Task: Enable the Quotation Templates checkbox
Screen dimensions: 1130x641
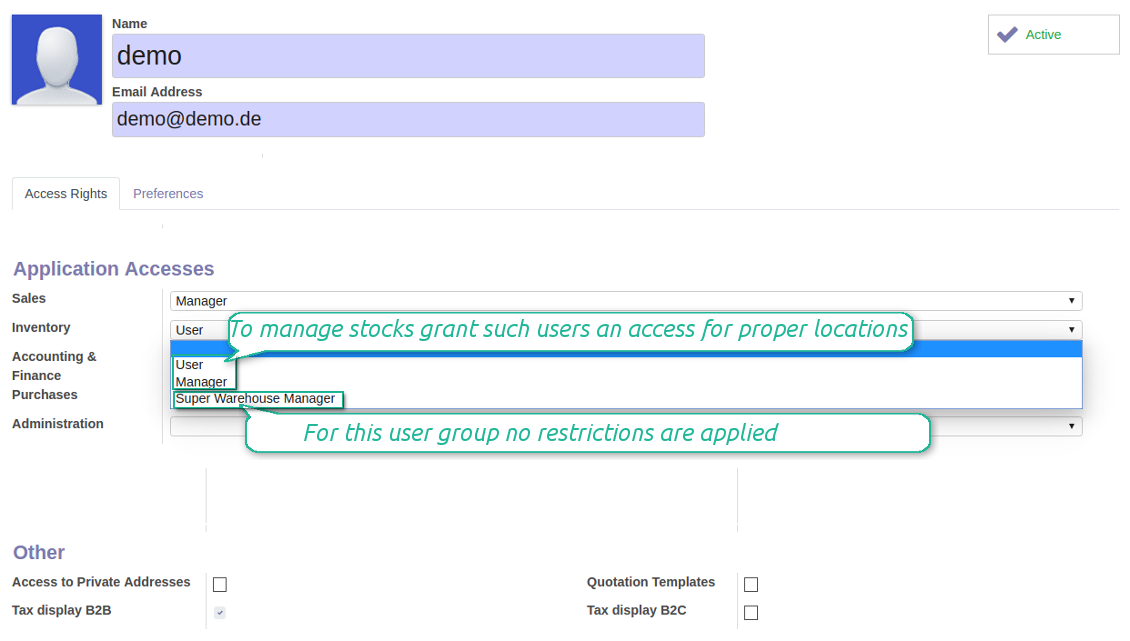Action: (x=751, y=584)
